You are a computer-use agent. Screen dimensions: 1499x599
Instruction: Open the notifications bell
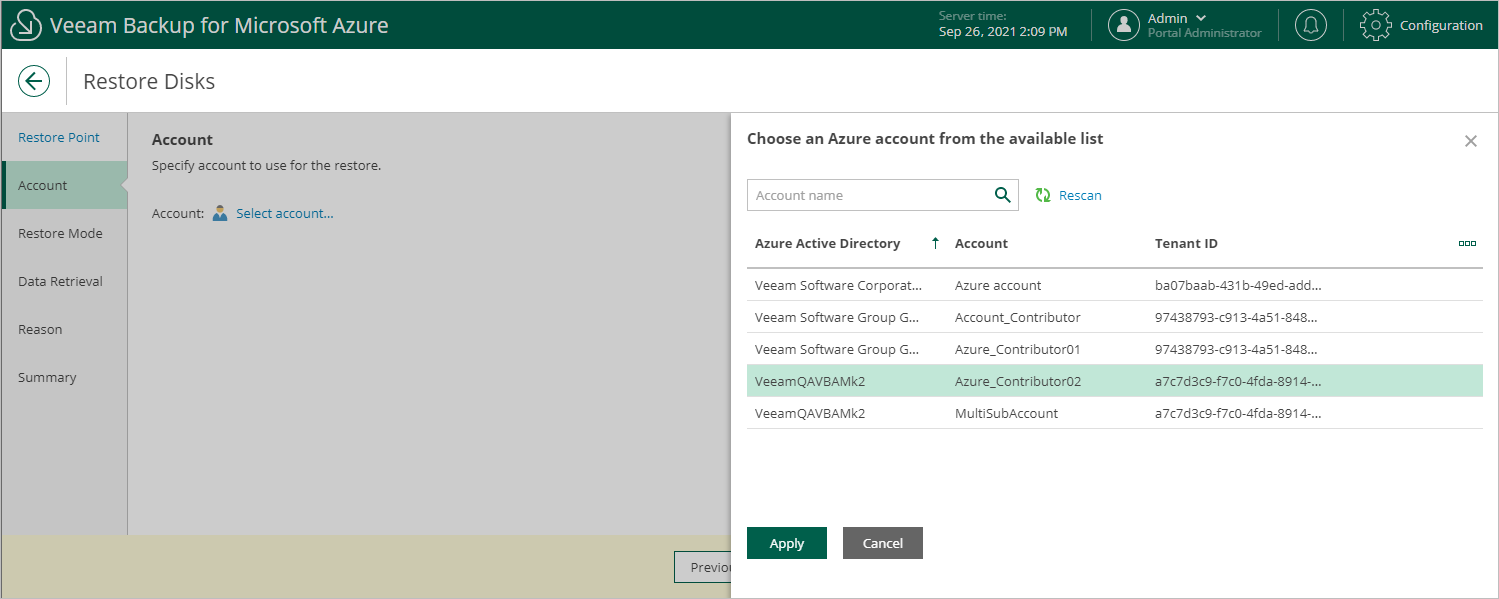click(1311, 25)
